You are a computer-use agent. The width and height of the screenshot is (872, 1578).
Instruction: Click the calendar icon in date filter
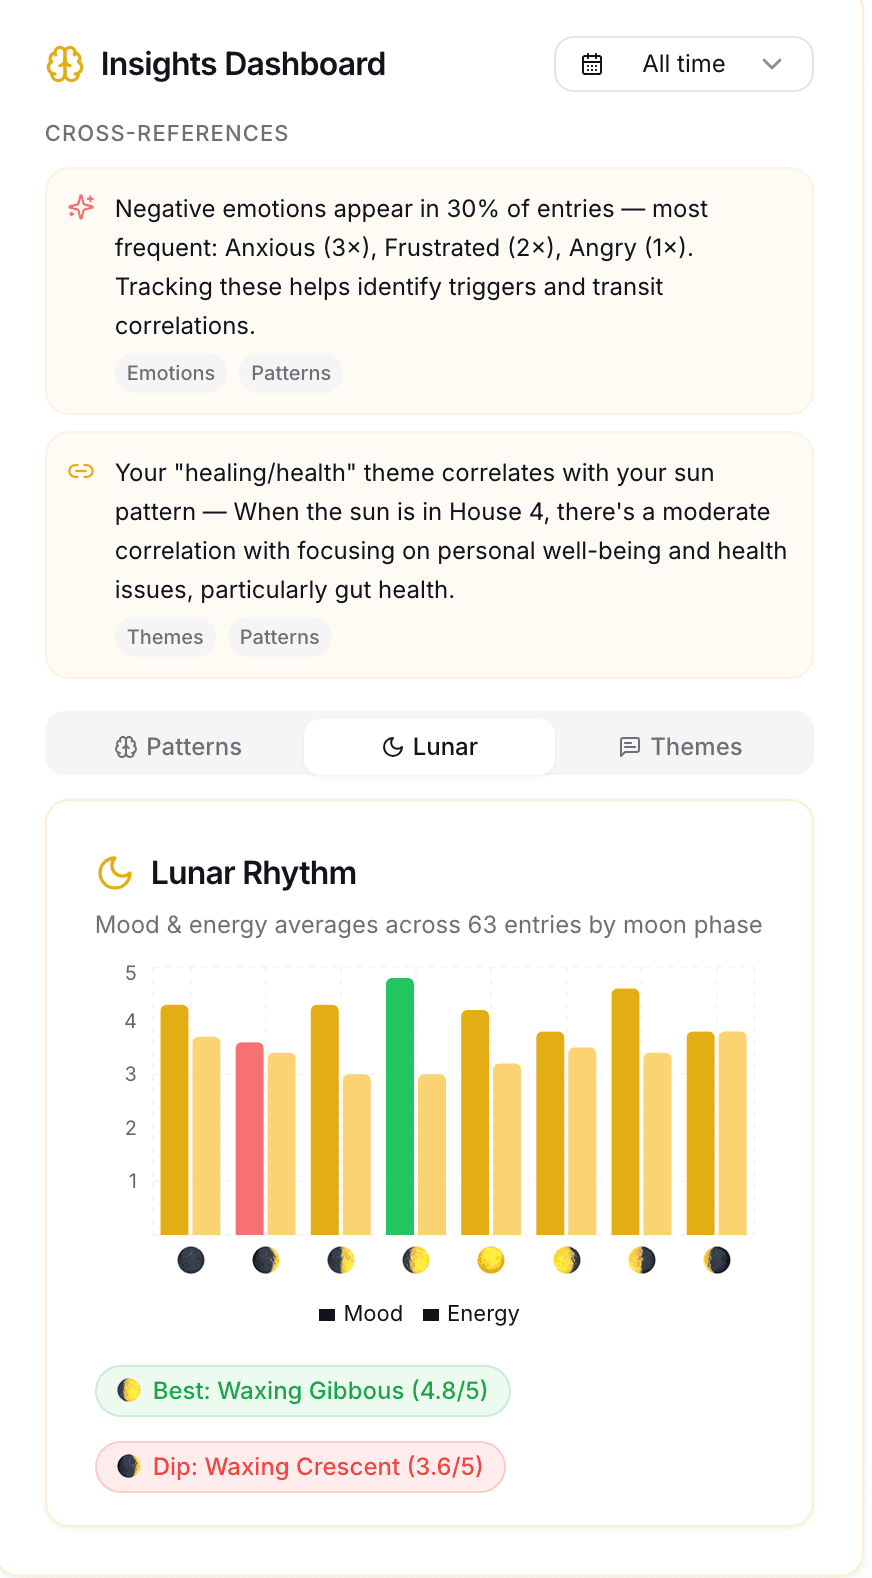click(x=592, y=64)
